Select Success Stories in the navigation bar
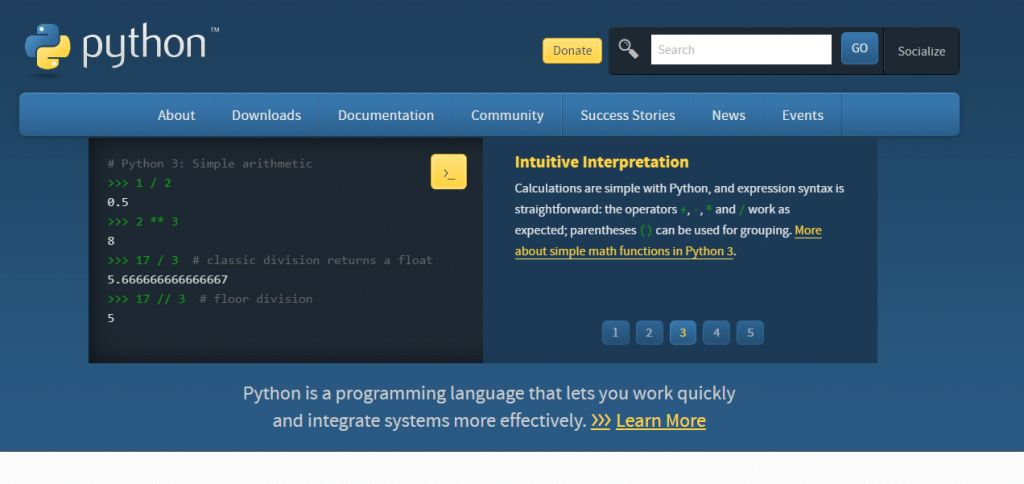The height and width of the screenshot is (484, 1024). click(627, 115)
